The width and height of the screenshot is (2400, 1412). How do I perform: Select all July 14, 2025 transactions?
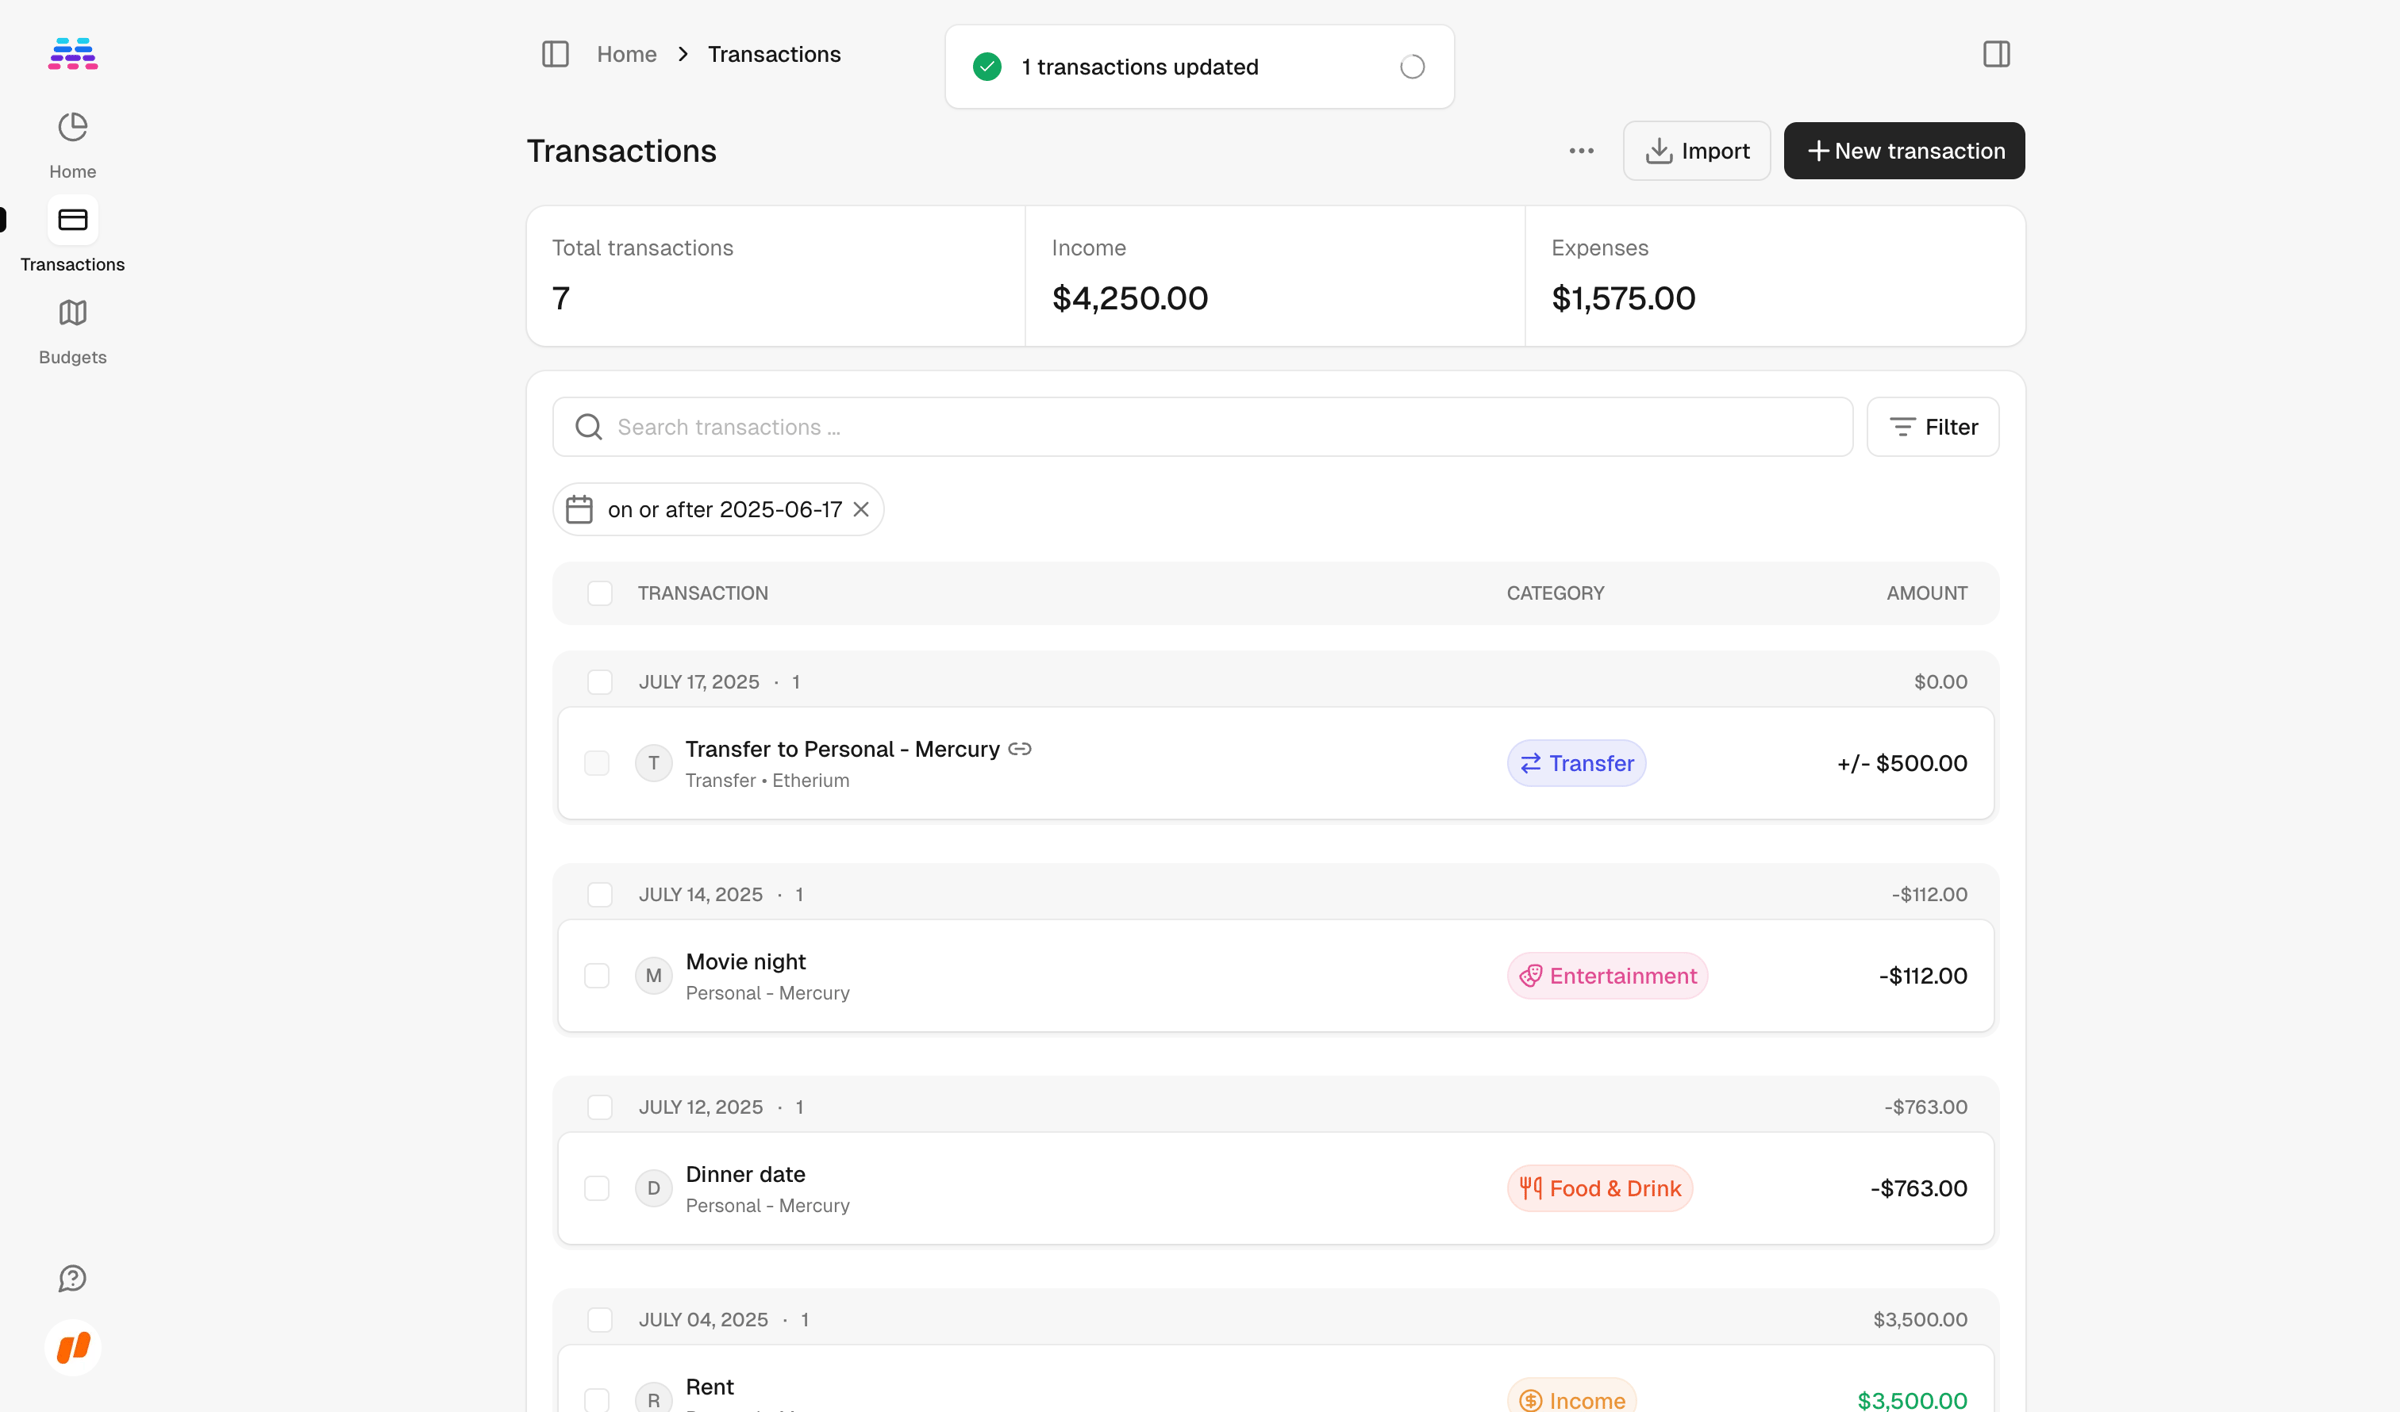[600, 894]
